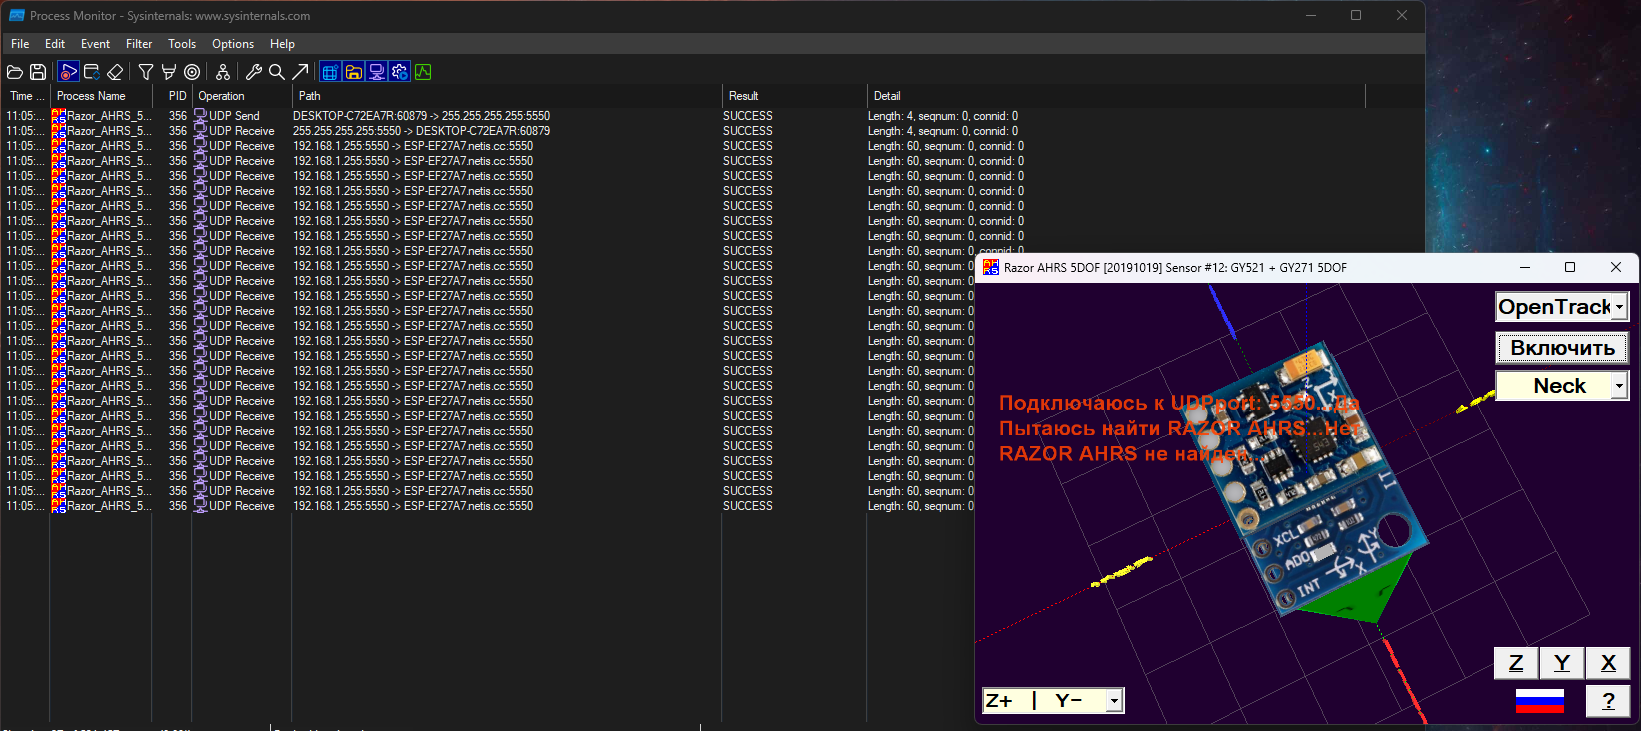
Task: Open the Tools menu
Action: pos(182,44)
